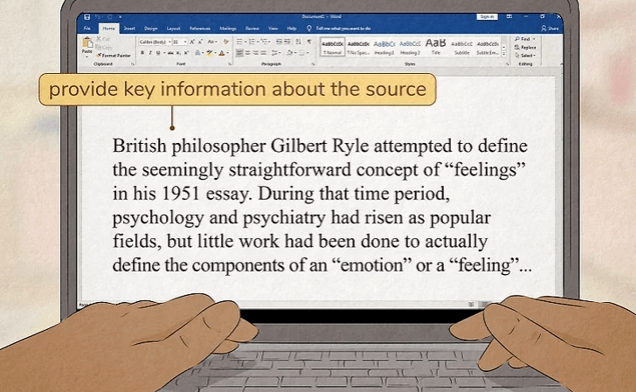Click the Clear All Formatting icon
Viewport: 636px width, 392px height.
click(x=226, y=42)
